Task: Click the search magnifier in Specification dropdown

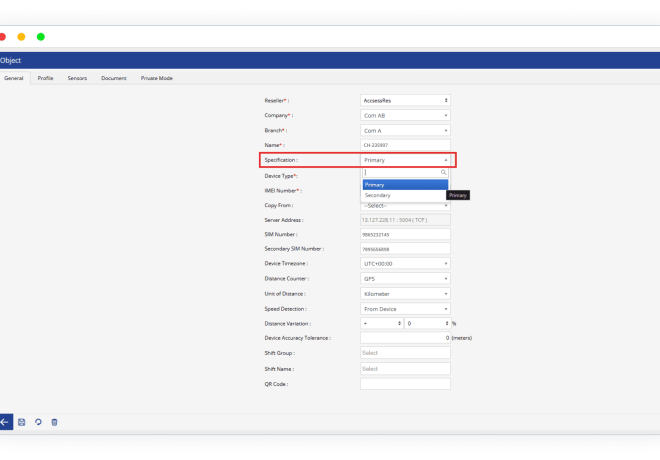Action: [444, 173]
